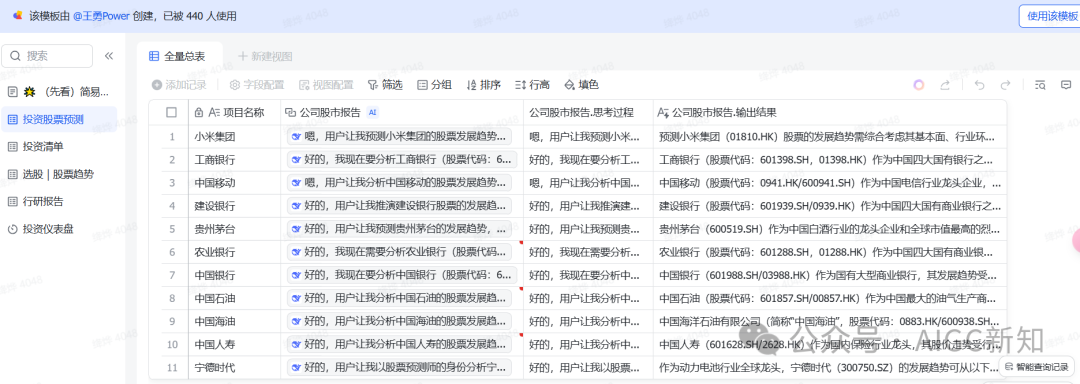
Task: Focus the 搜索 search field
Action: click(47, 56)
